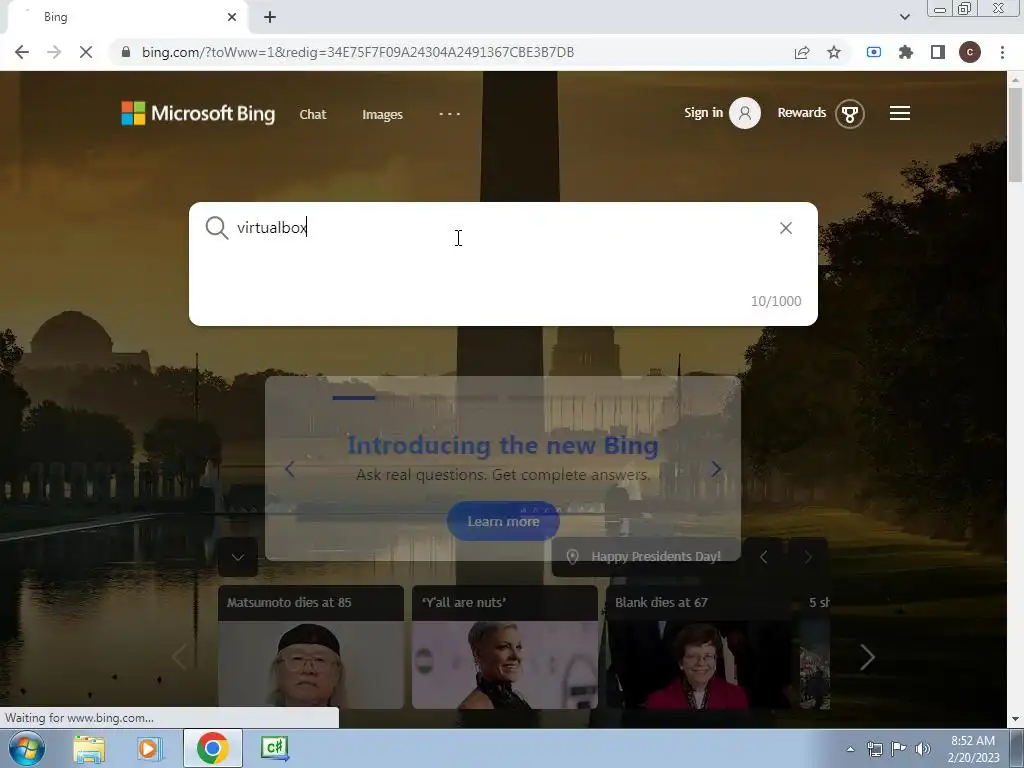Screen dimensions: 1024x768
Task: Open Windows Explorer from taskbar
Action: click(89, 748)
